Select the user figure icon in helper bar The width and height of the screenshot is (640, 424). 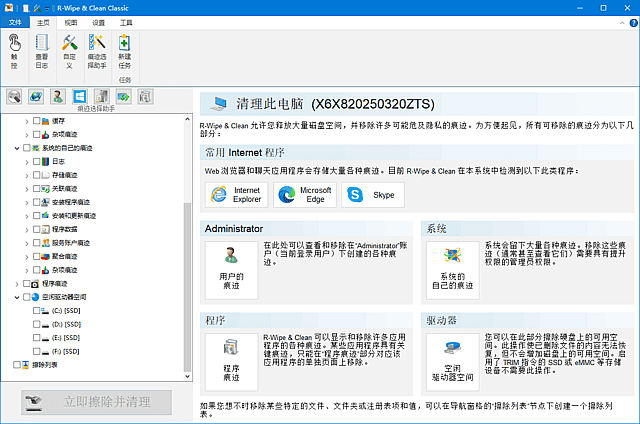point(58,97)
